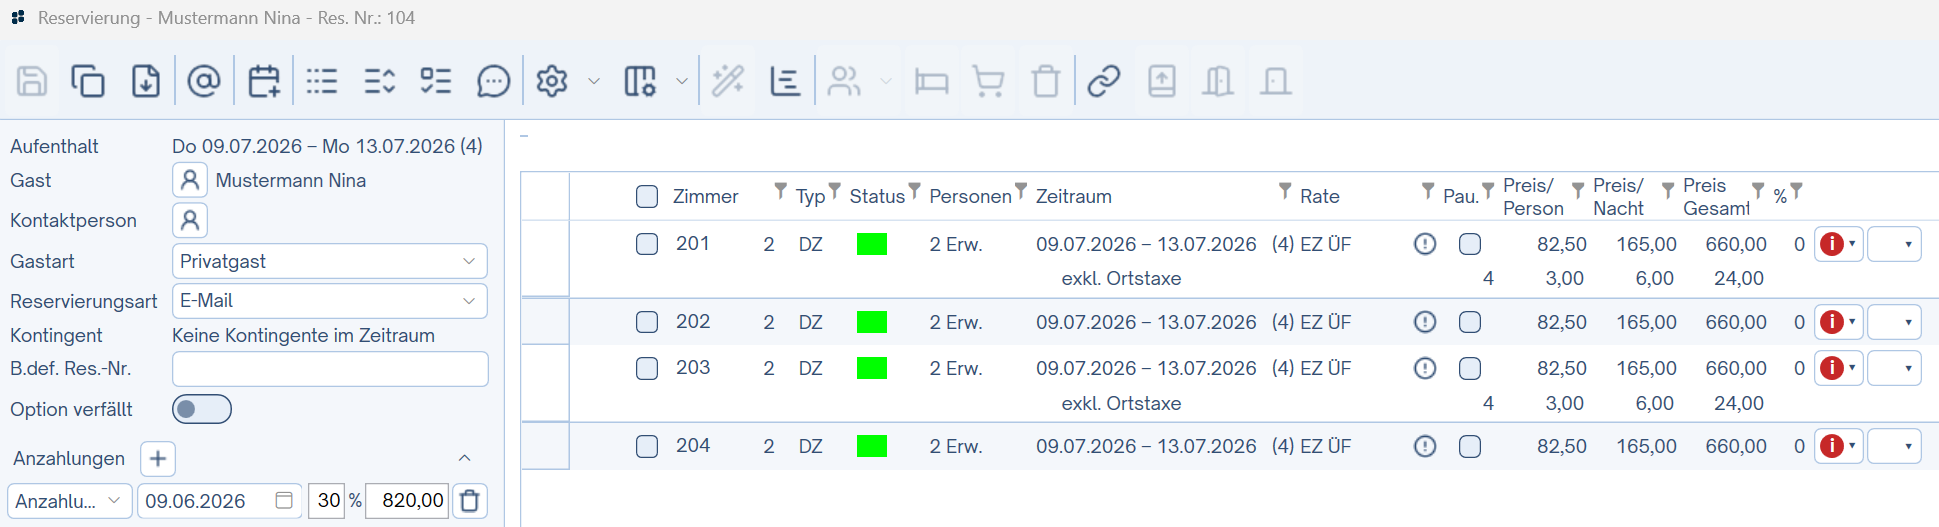Tick the Pau. checkbox for room 203

[x=1470, y=368]
